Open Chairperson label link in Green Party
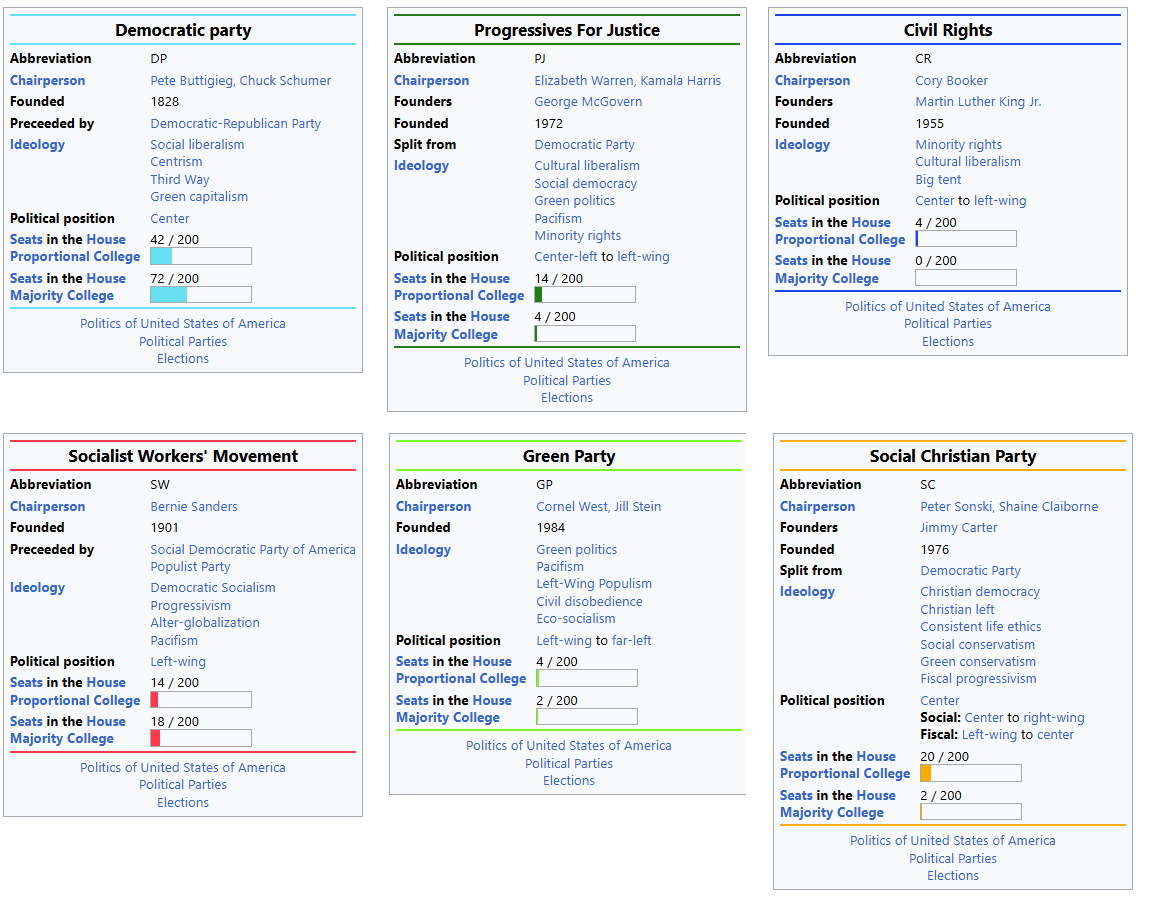The width and height of the screenshot is (1150, 924). click(x=433, y=507)
